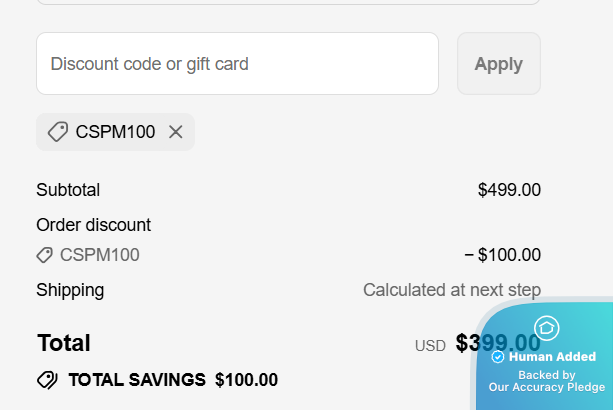Screen dimensions: 613x410
Task: Click the CSPM100 label in the applied chip
Action: (x=115, y=132)
